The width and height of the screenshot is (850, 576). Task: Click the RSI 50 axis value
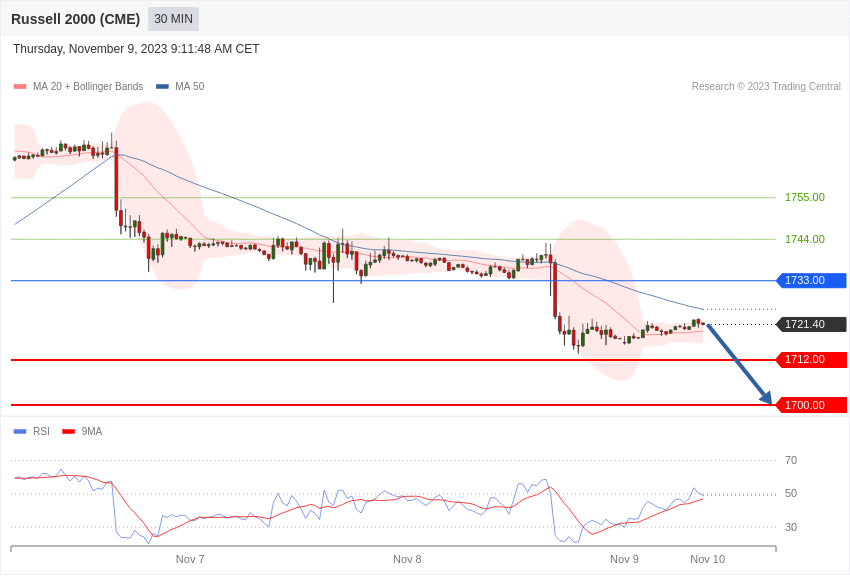click(x=791, y=493)
